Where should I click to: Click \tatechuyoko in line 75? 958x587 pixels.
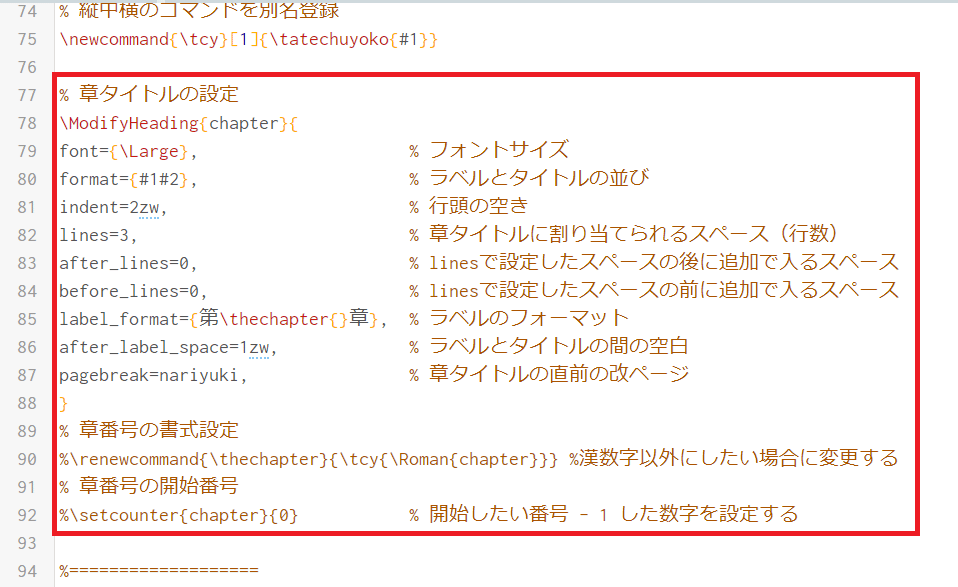tap(329, 40)
